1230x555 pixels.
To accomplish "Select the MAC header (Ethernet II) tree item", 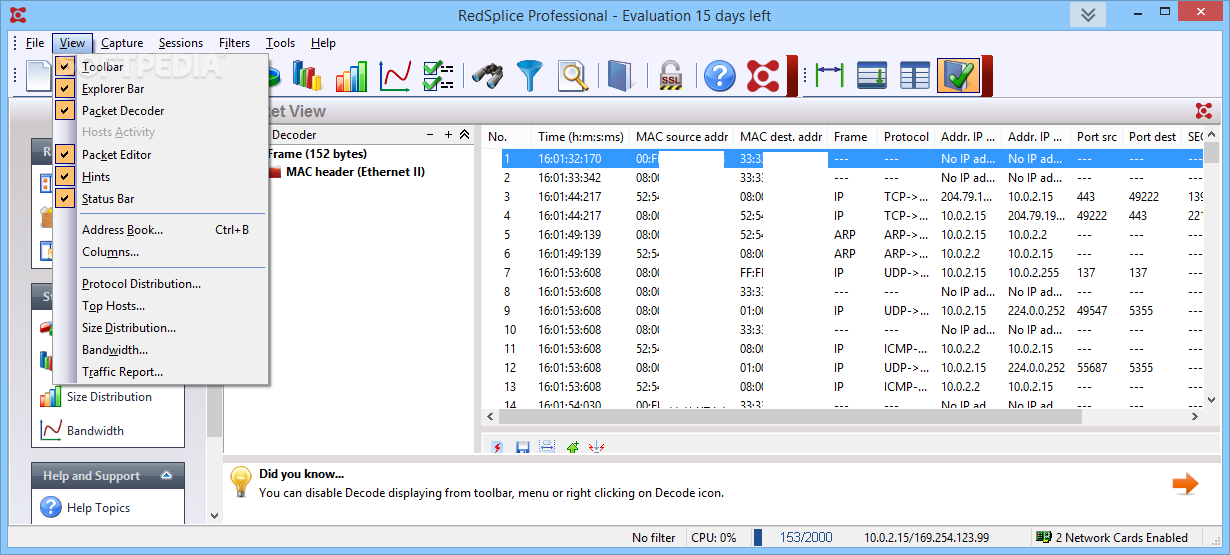I will point(355,172).
